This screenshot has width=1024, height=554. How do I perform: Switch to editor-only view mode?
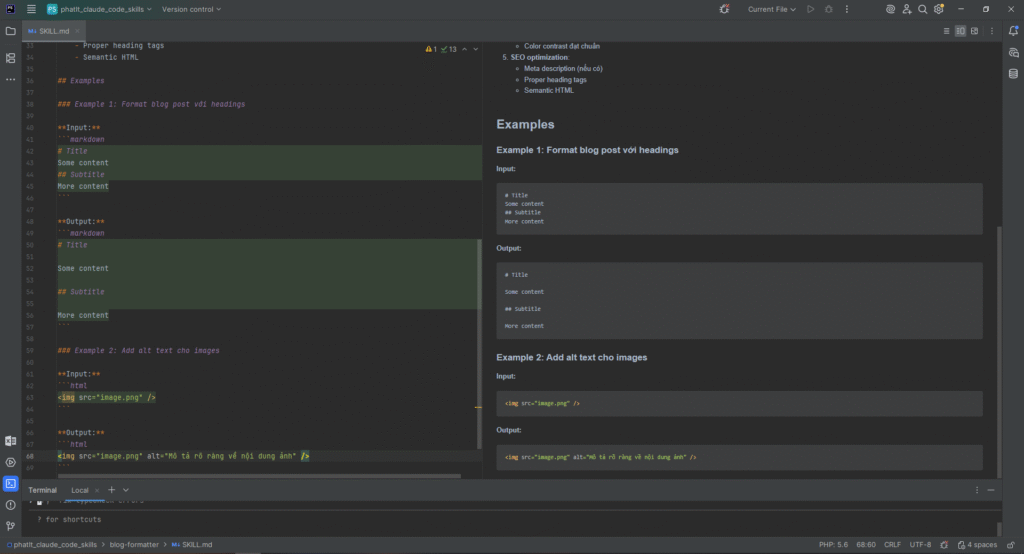[x=946, y=31]
